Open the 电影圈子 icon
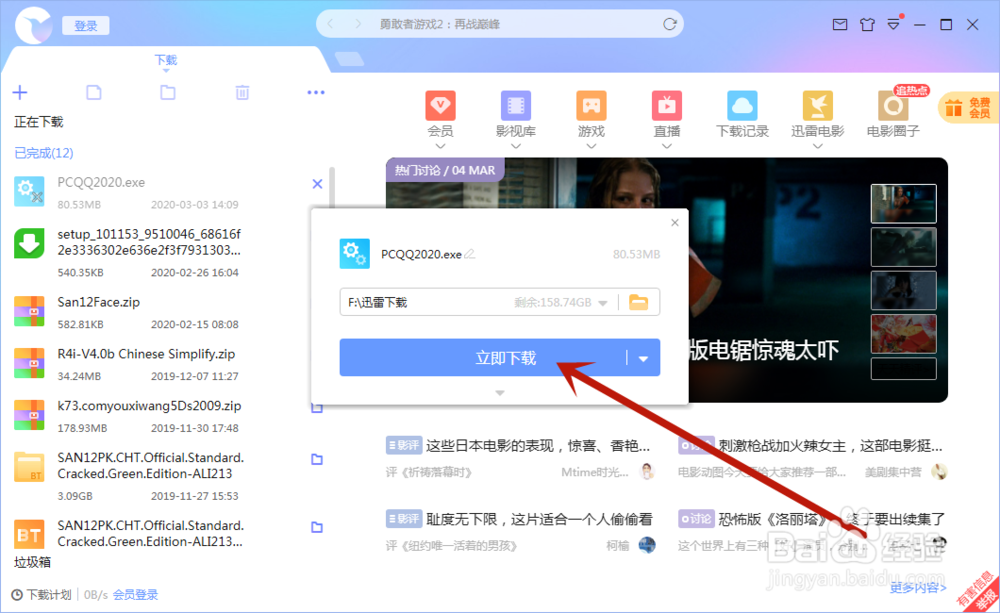This screenshot has width=1000, height=613. pyautogui.click(x=893, y=106)
